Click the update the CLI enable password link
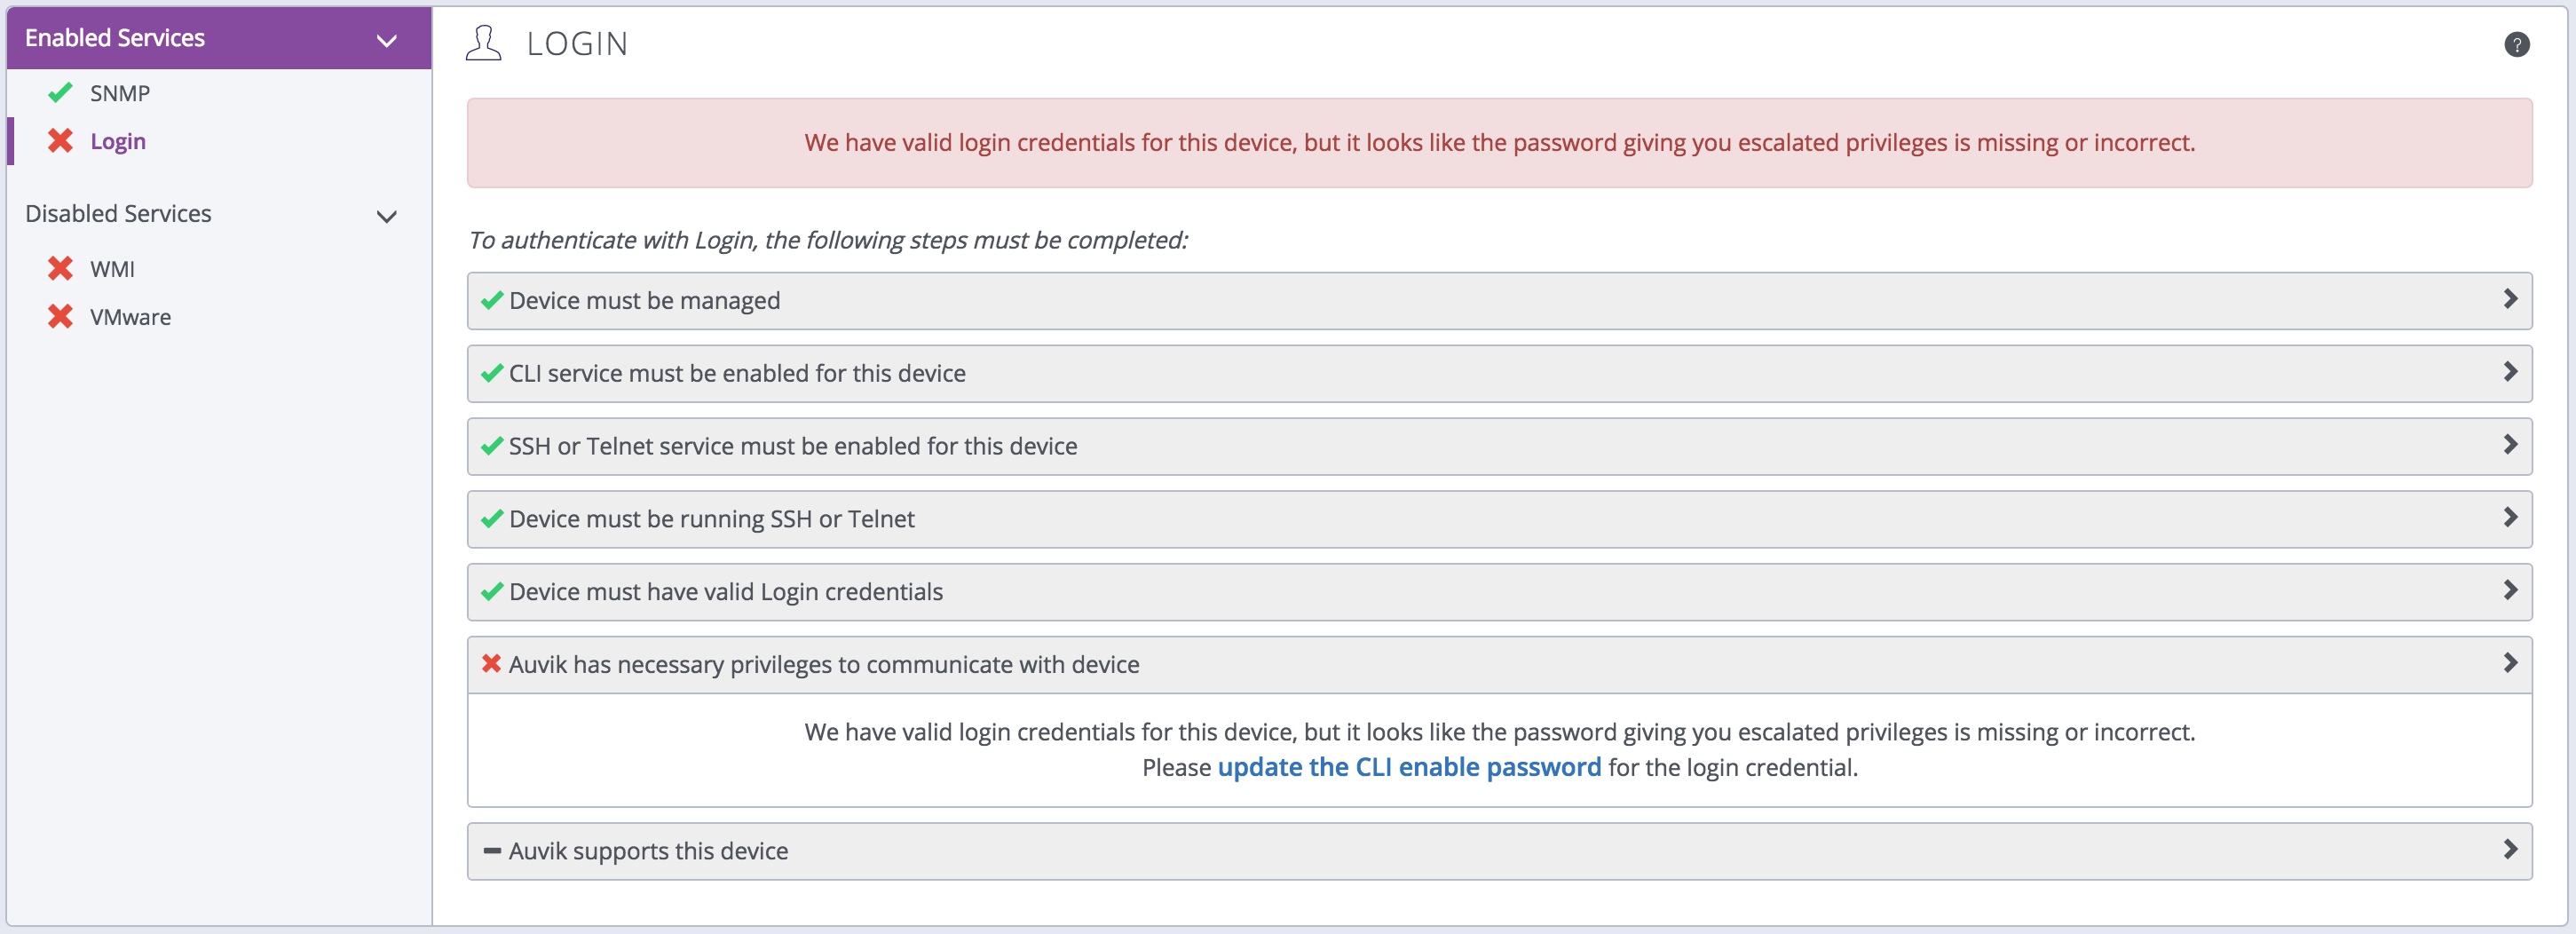This screenshot has height=934, width=2576. [x=1408, y=767]
